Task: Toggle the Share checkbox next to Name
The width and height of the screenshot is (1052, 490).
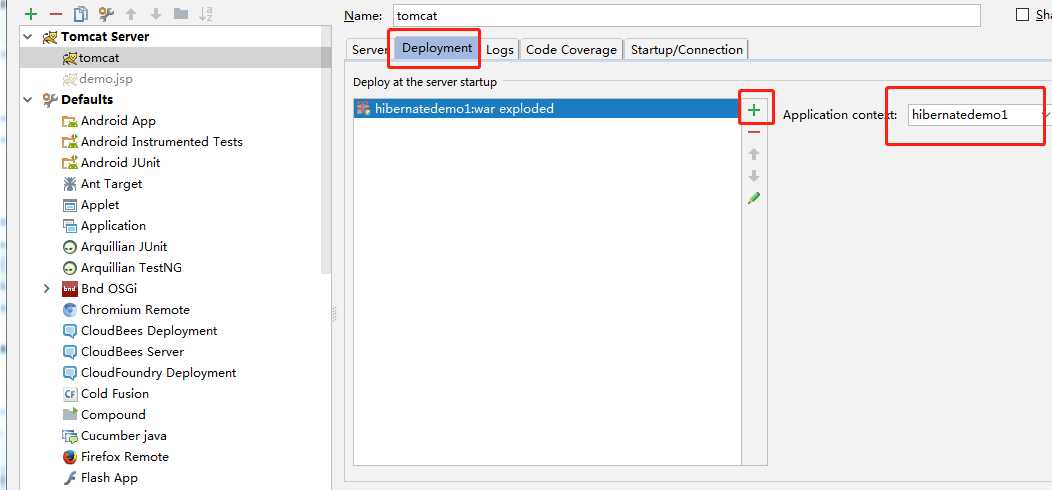Action: click(1022, 15)
